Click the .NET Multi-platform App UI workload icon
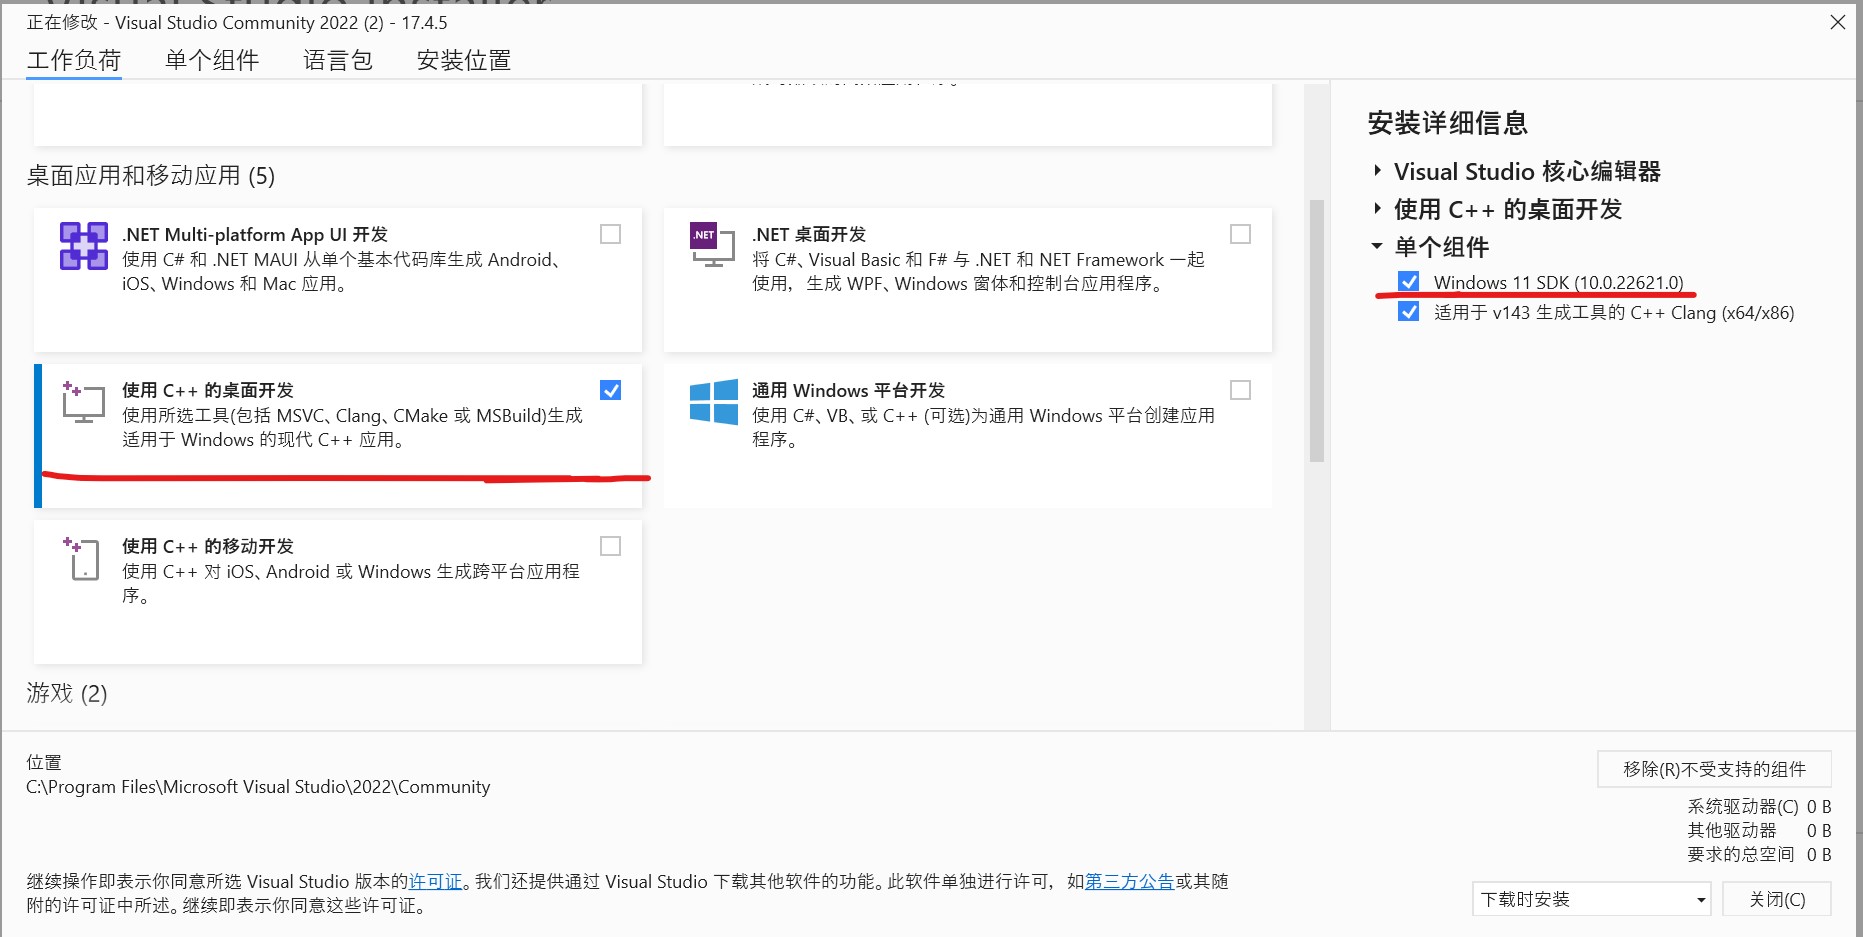Image resolution: width=1863 pixels, height=937 pixels. [84, 246]
